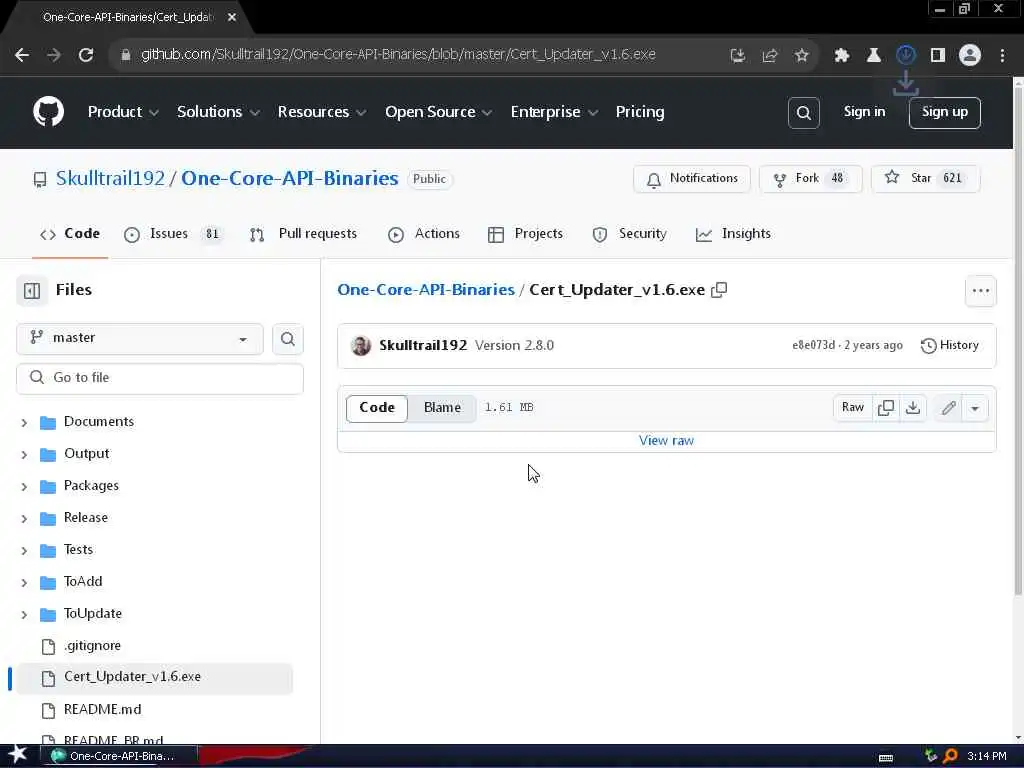Click the Raw button

click(853, 408)
